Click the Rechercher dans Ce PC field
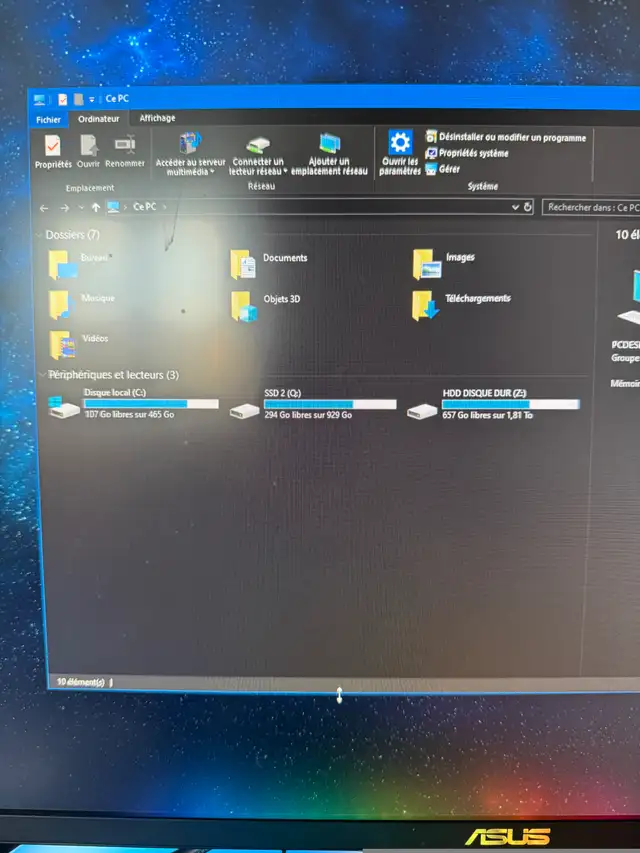640x853 pixels. pos(592,207)
